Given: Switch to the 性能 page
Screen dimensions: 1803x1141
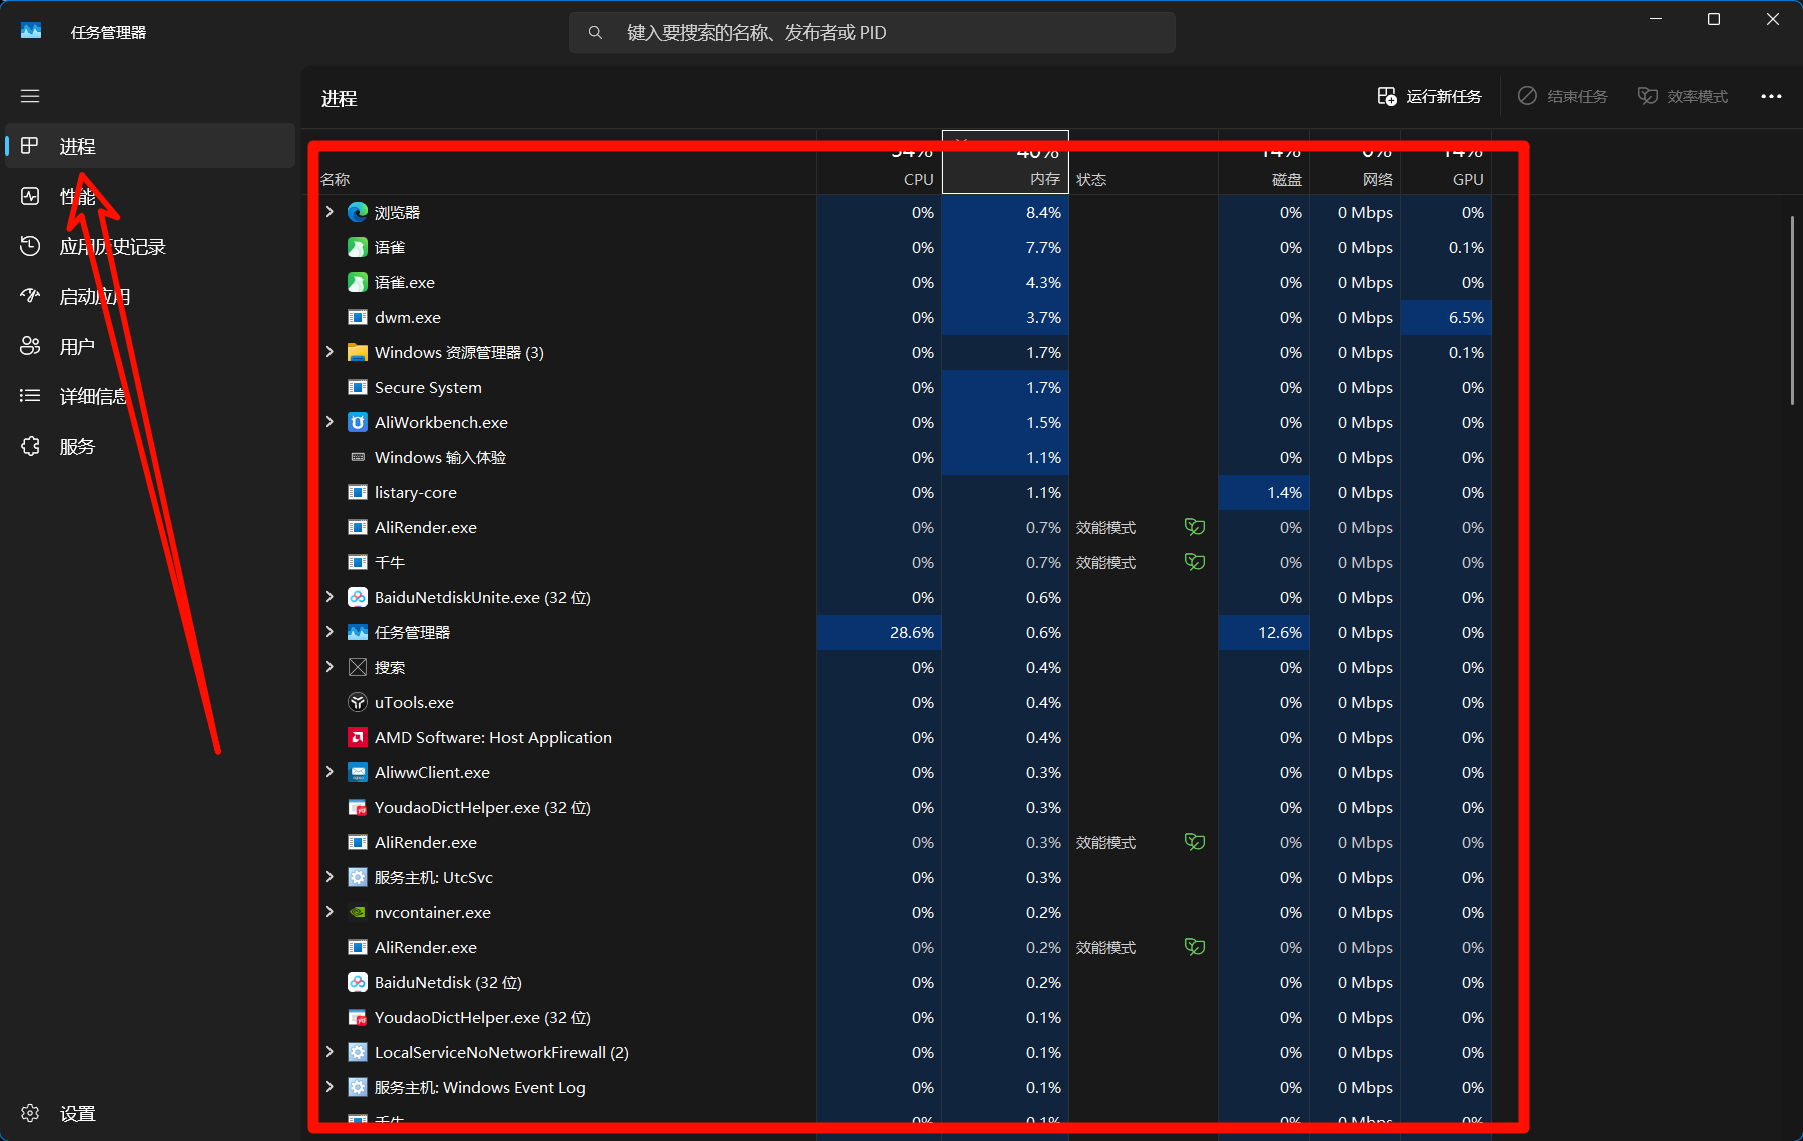Looking at the screenshot, I should pyautogui.click(x=150, y=196).
